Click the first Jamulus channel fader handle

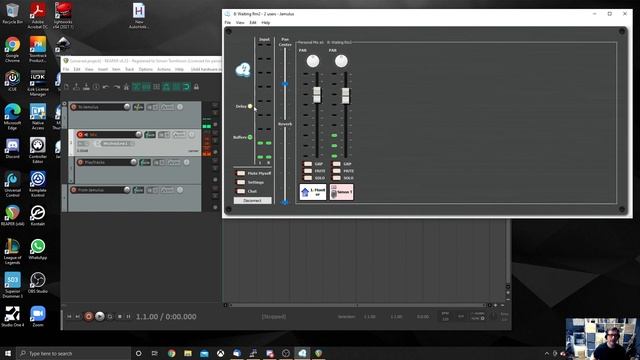(317, 95)
